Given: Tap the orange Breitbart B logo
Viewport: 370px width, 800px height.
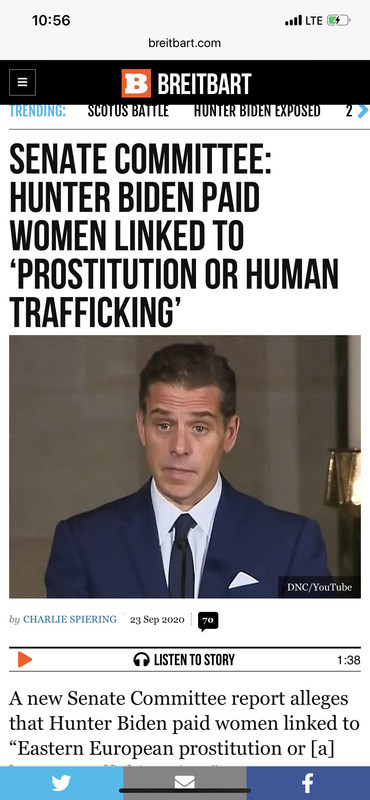Looking at the screenshot, I should point(136,83).
